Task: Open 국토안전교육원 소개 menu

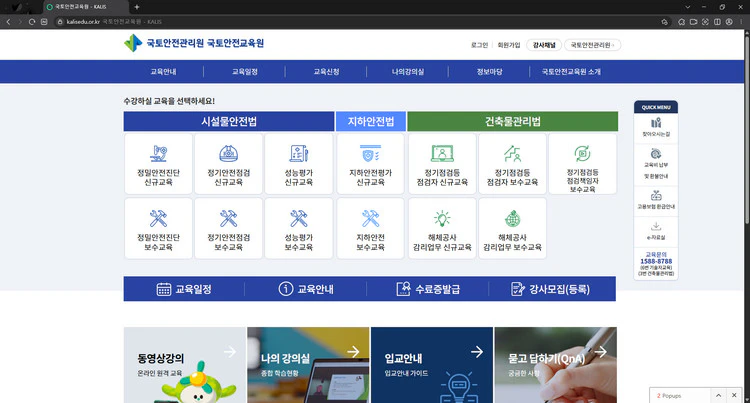Action: click(571, 72)
